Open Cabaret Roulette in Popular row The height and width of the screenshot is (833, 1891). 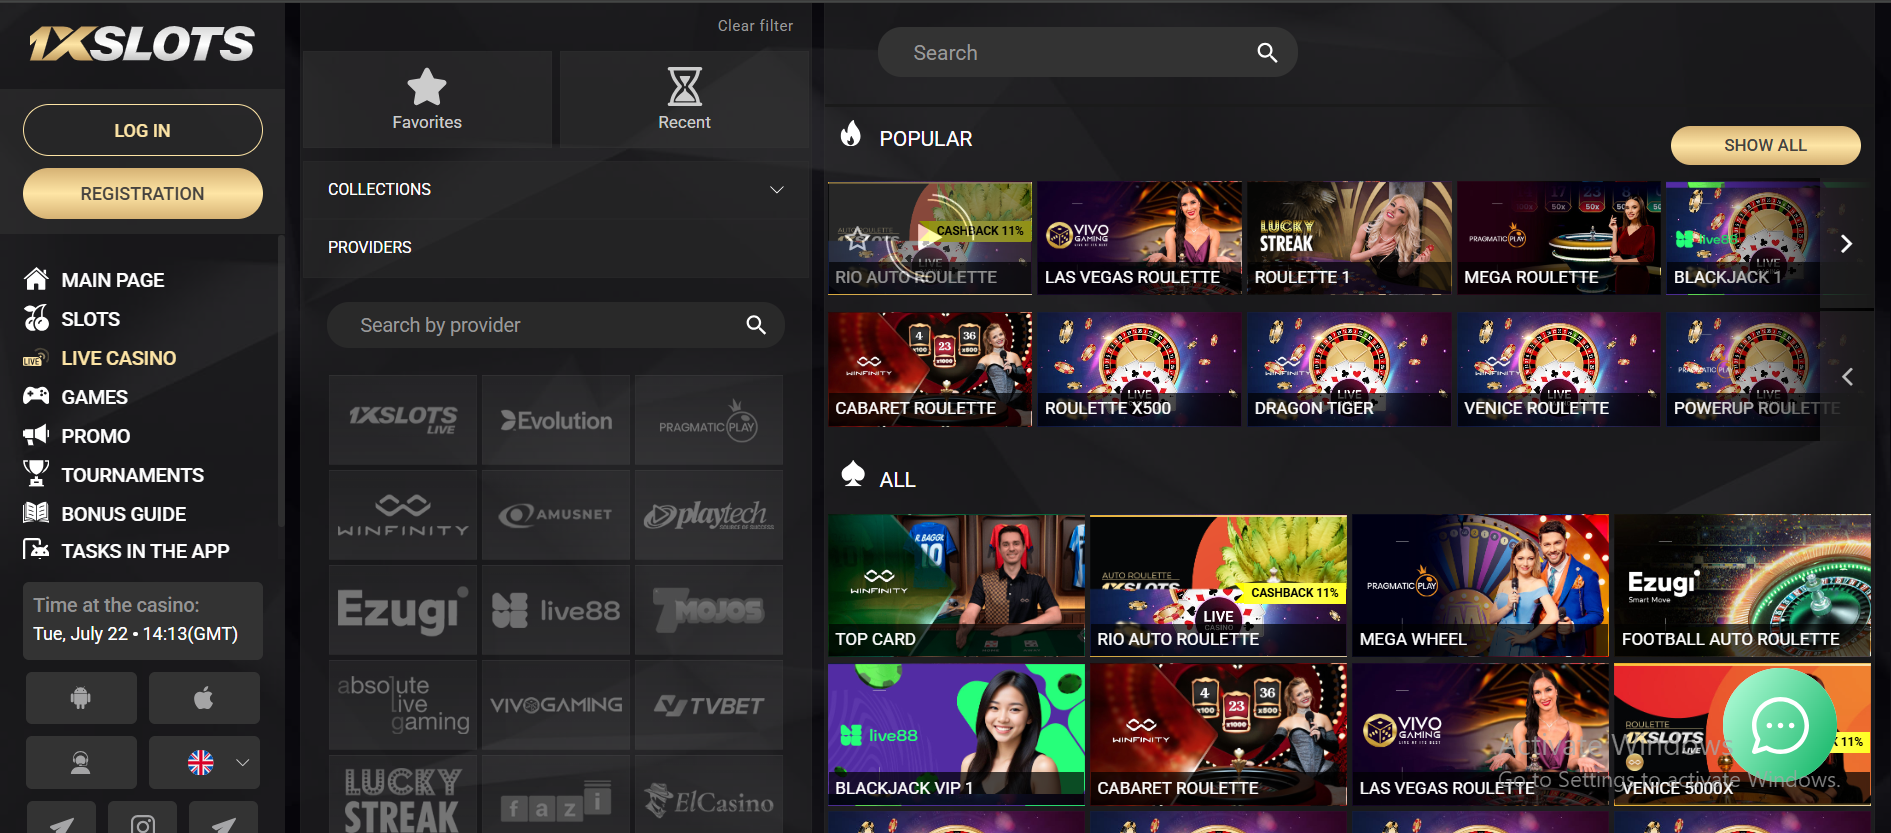(x=929, y=369)
